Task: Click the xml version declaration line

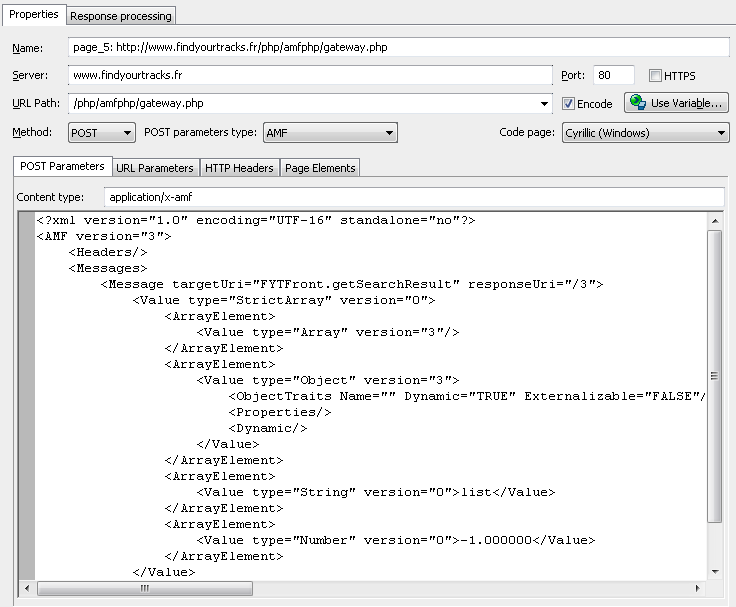Action: click(x=256, y=220)
